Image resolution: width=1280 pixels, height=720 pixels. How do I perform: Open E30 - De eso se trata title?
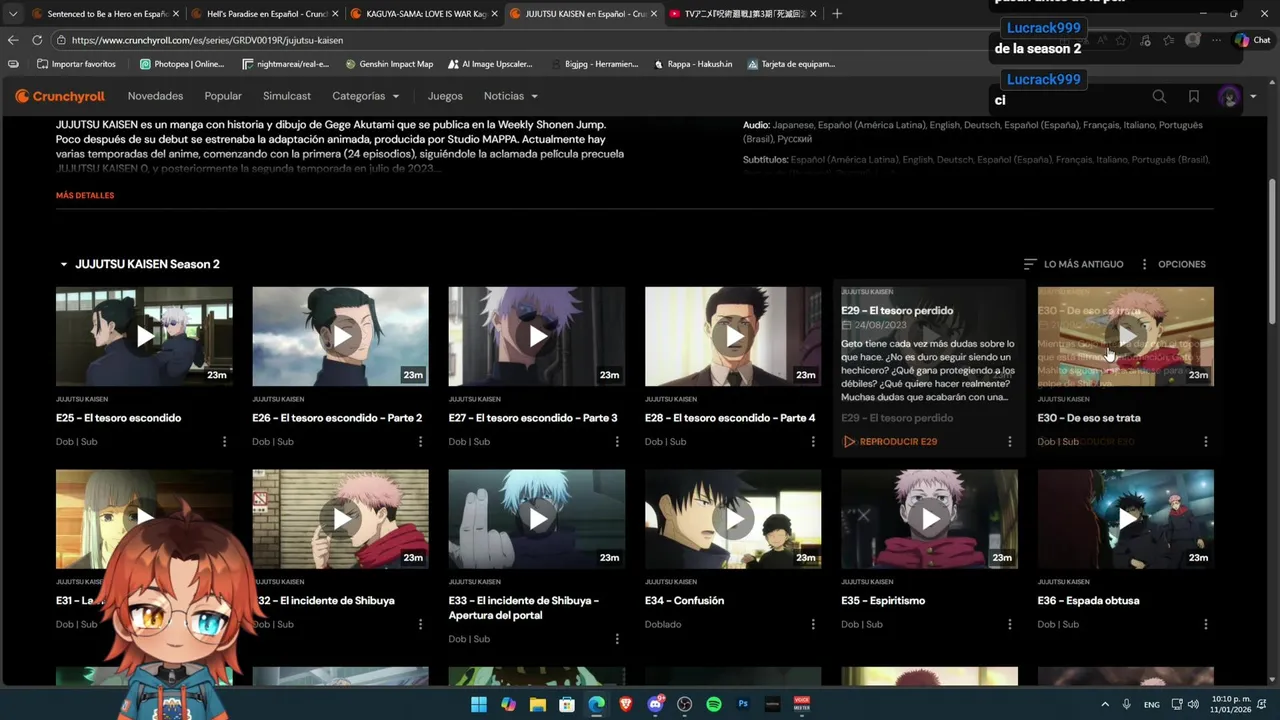click(1089, 418)
